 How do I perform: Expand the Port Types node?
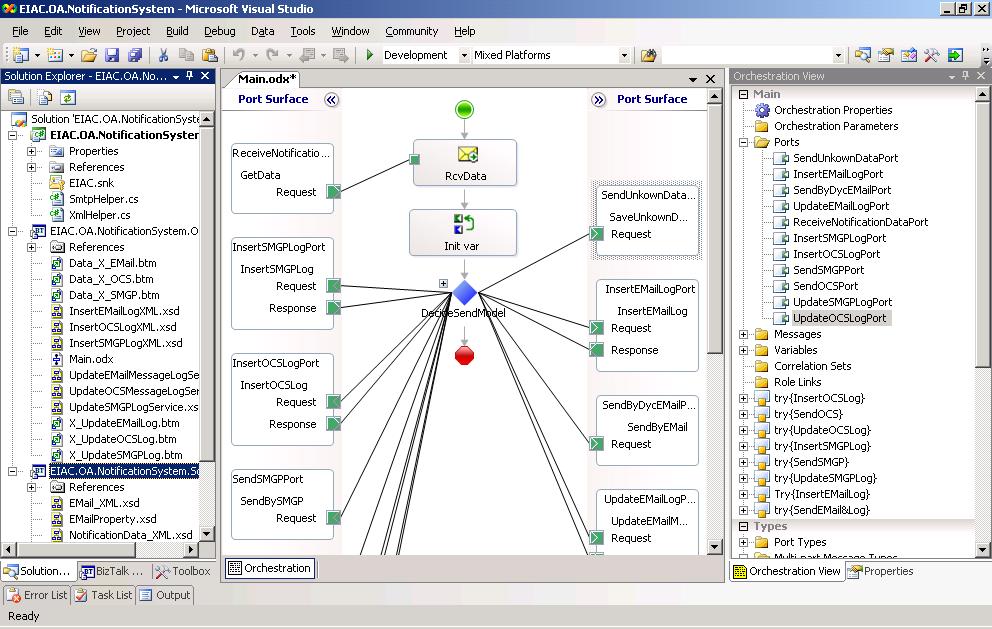coord(744,542)
